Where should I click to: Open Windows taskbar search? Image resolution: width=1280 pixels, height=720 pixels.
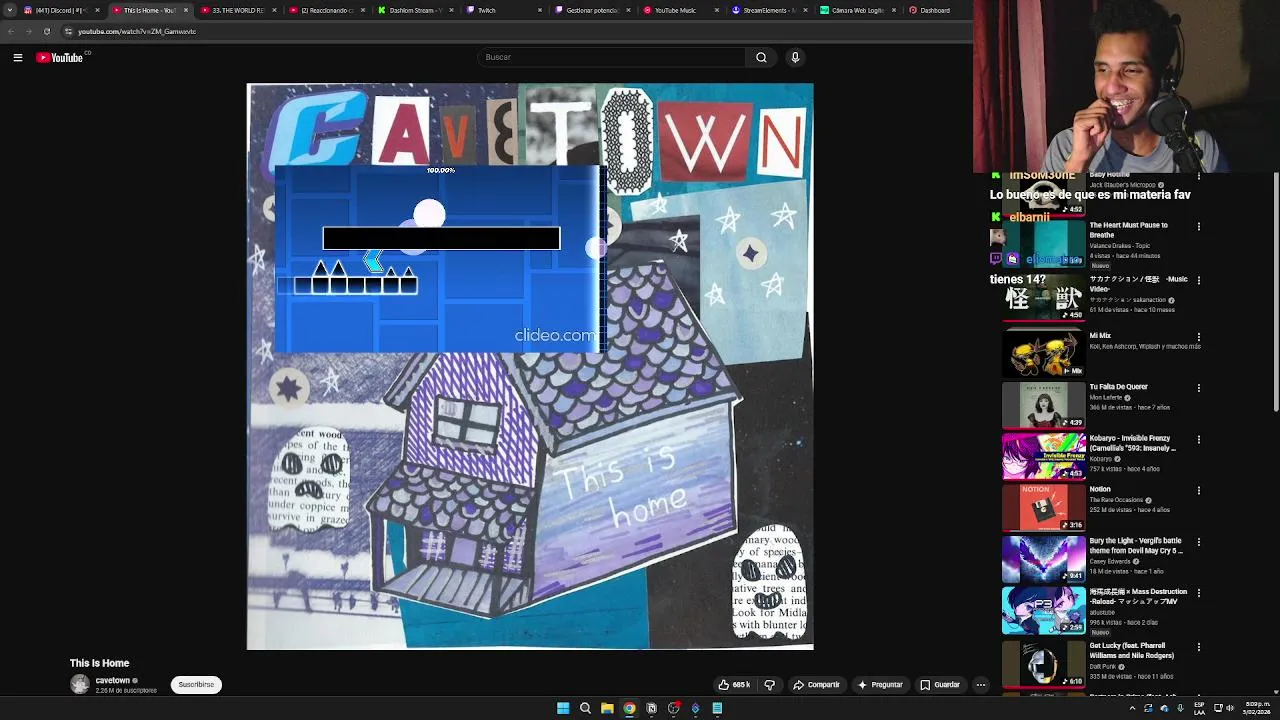[585, 708]
